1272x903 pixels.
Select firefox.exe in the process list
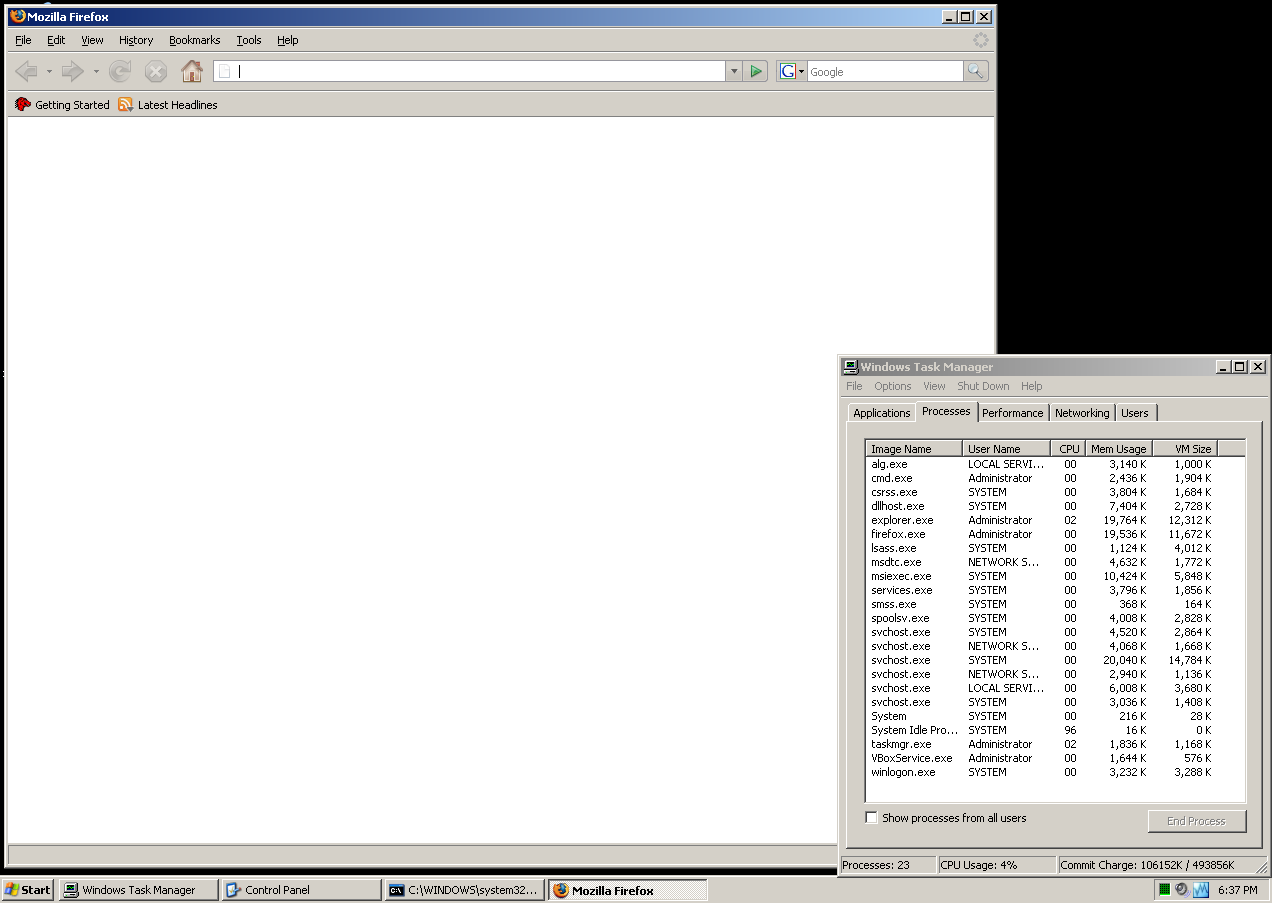point(898,534)
